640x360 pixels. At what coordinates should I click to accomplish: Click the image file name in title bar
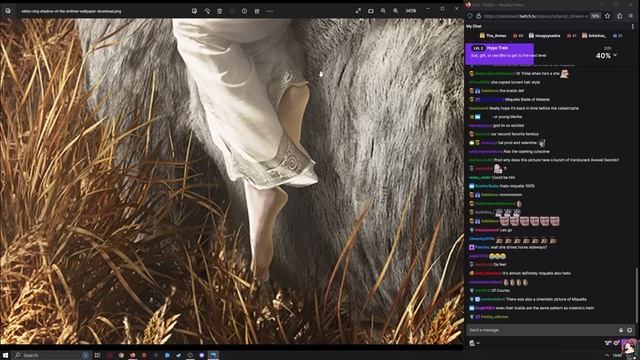[71, 11]
